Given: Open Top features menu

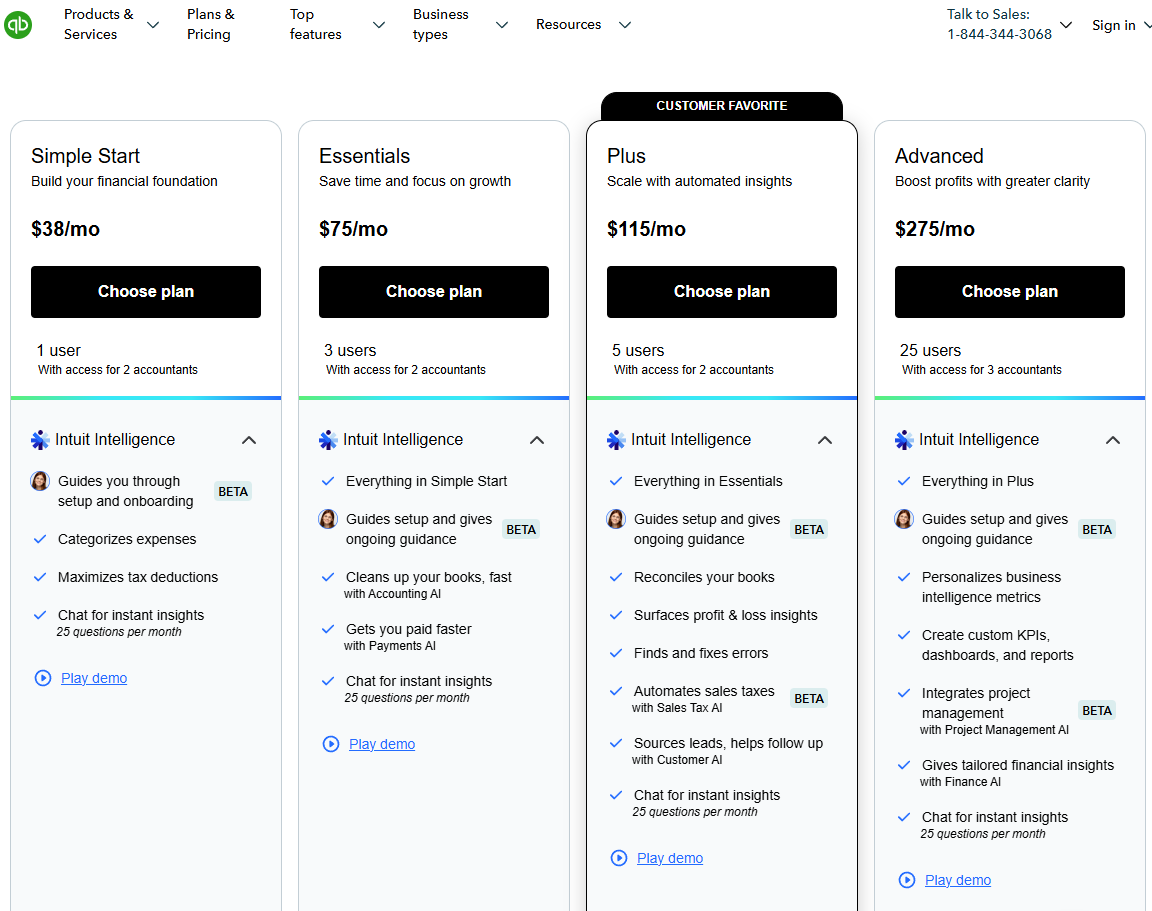Looking at the screenshot, I should pos(315,24).
